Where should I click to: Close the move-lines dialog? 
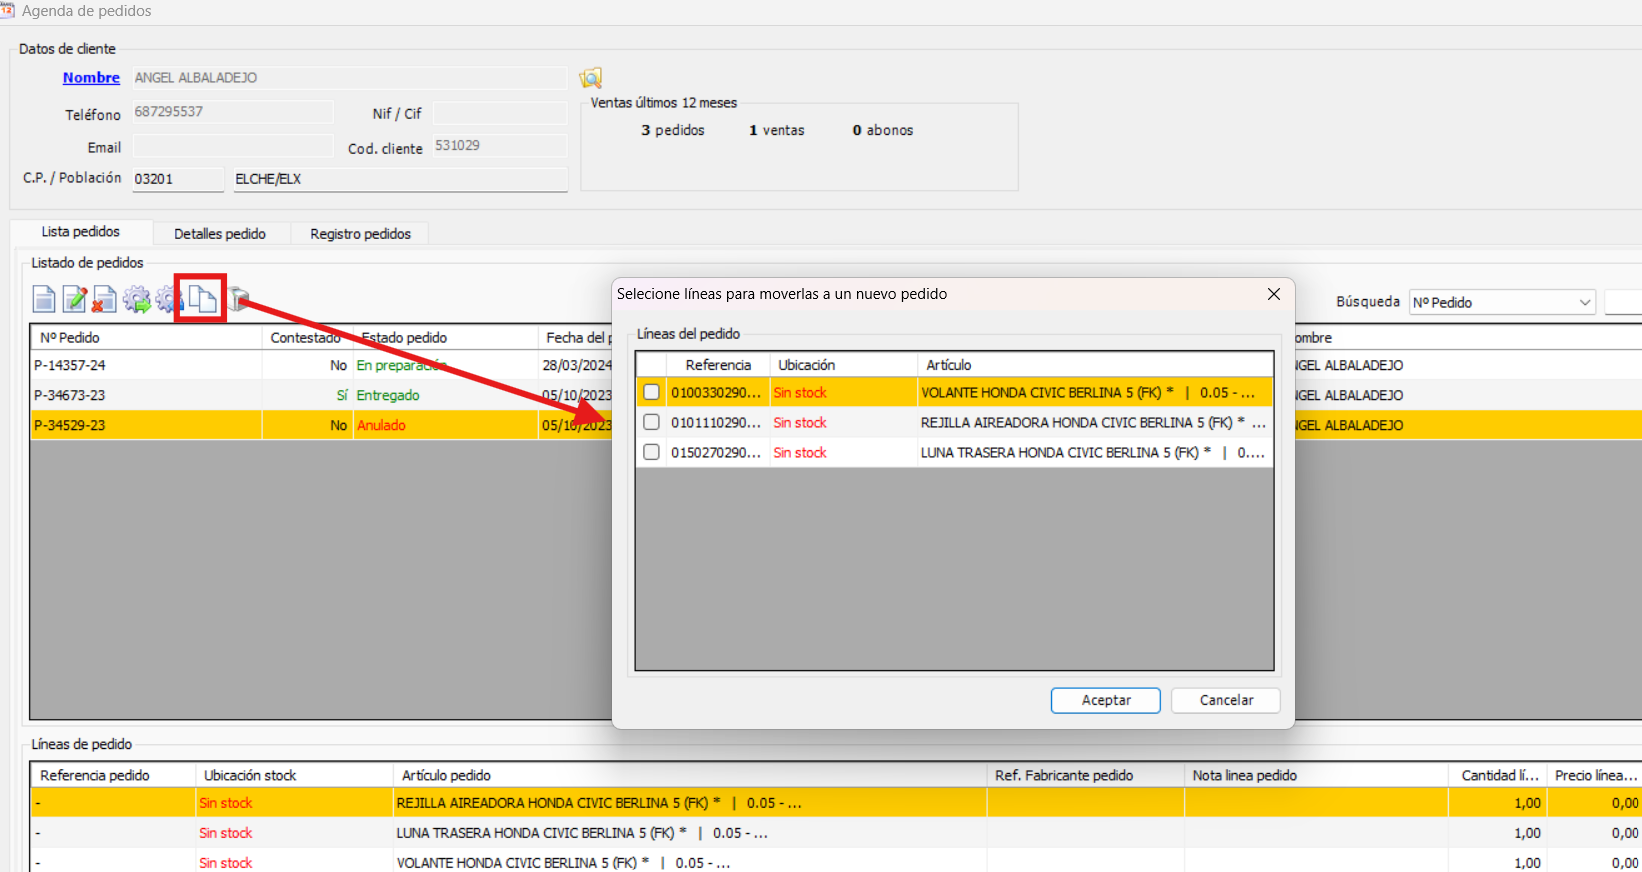pyautogui.click(x=1273, y=294)
